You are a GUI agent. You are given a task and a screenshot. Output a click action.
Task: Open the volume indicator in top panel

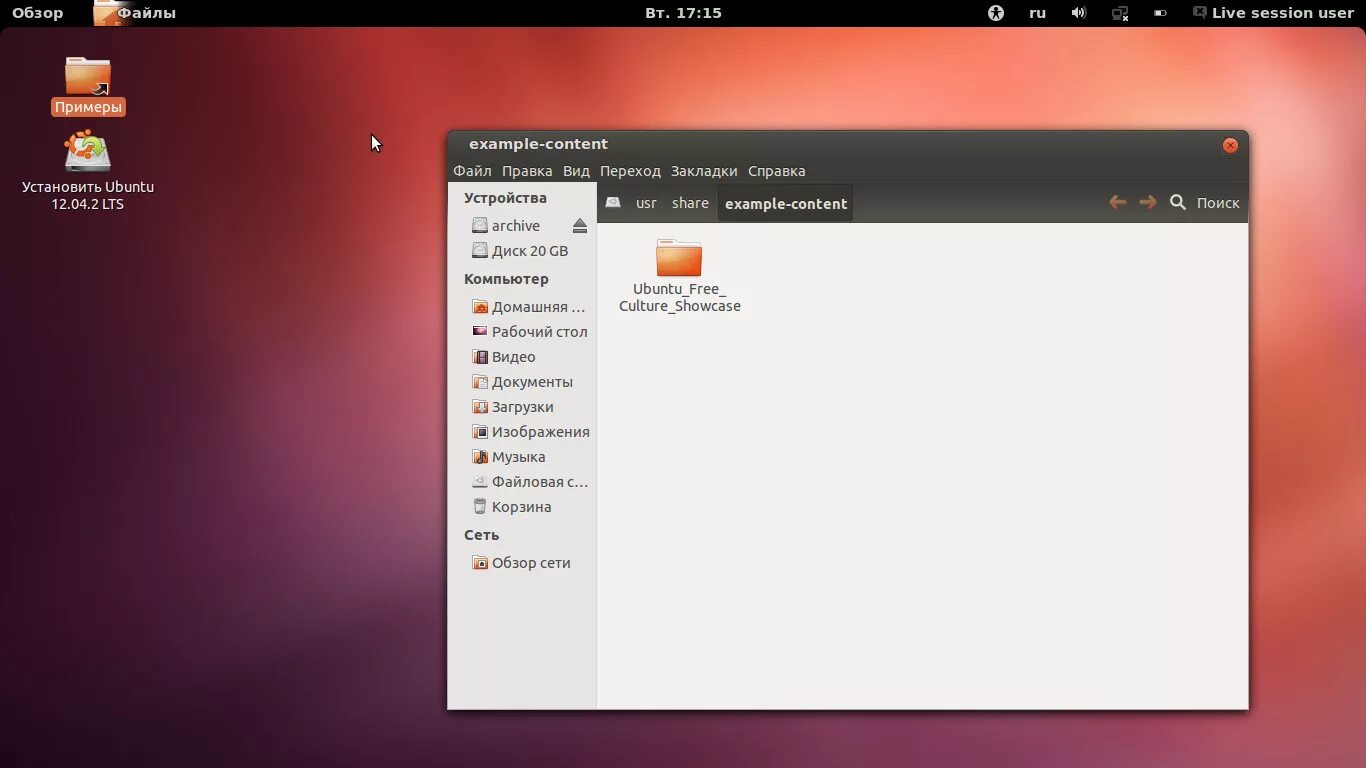point(1079,13)
